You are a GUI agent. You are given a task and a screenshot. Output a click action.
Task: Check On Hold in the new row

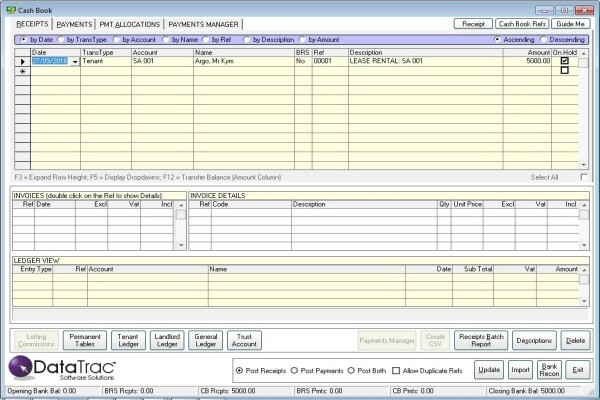point(564,70)
